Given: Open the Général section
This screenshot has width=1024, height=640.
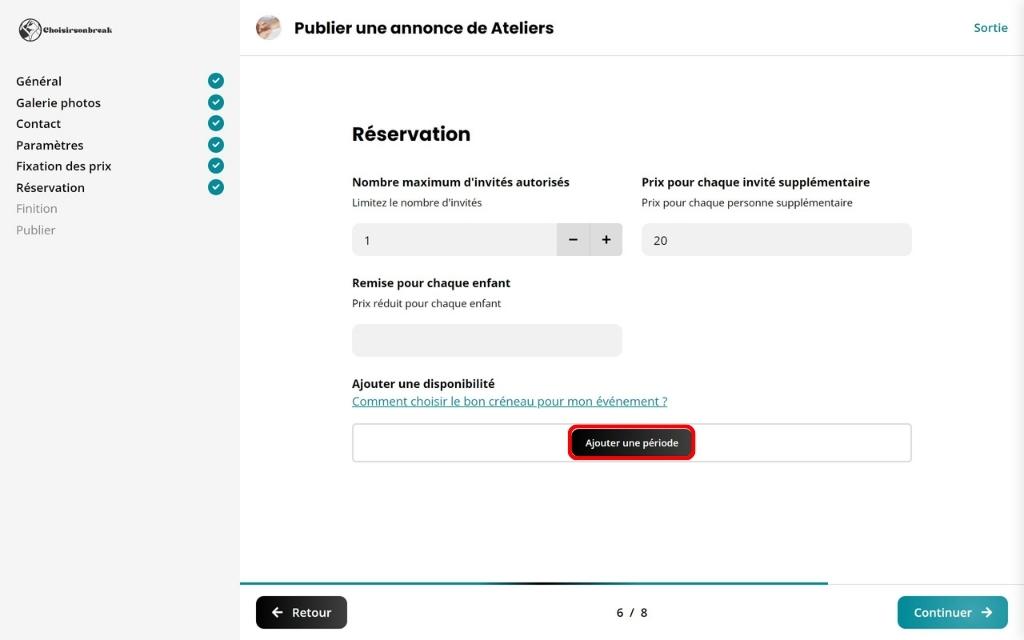Looking at the screenshot, I should click(x=39, y=81).
